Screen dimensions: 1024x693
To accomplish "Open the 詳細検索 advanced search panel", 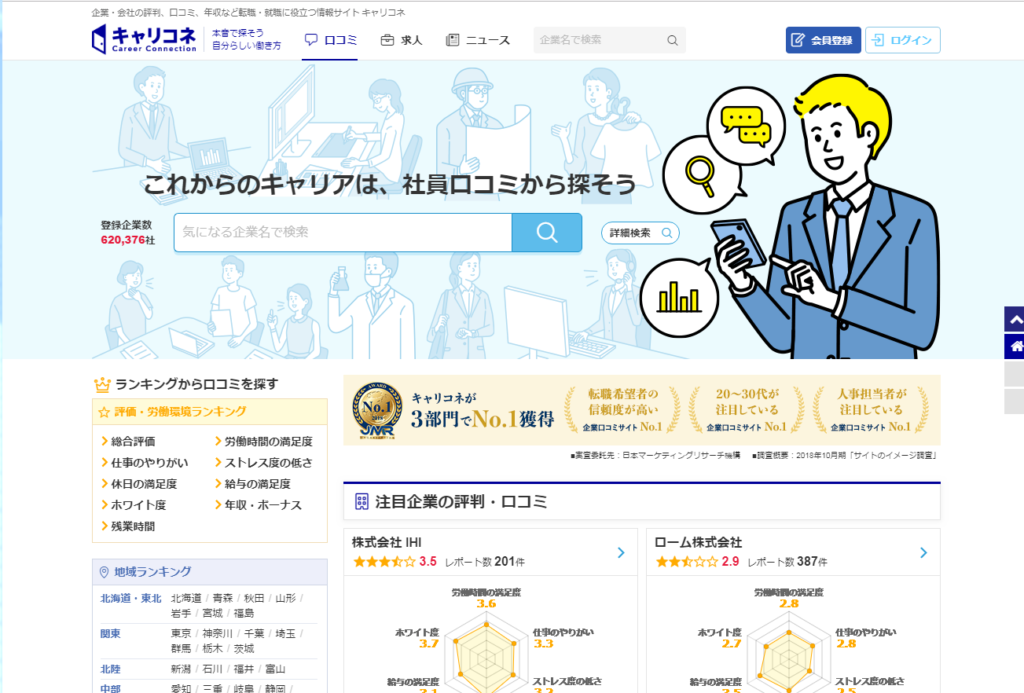I will click(x=639, y=231).
